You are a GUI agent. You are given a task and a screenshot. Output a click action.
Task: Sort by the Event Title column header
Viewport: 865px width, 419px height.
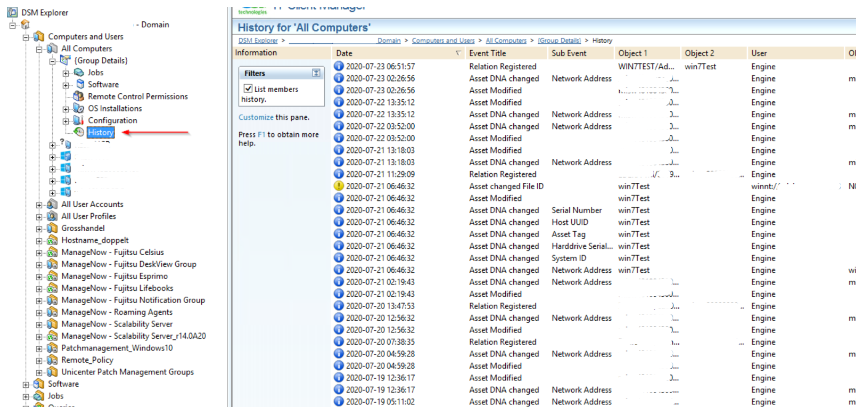490,52
